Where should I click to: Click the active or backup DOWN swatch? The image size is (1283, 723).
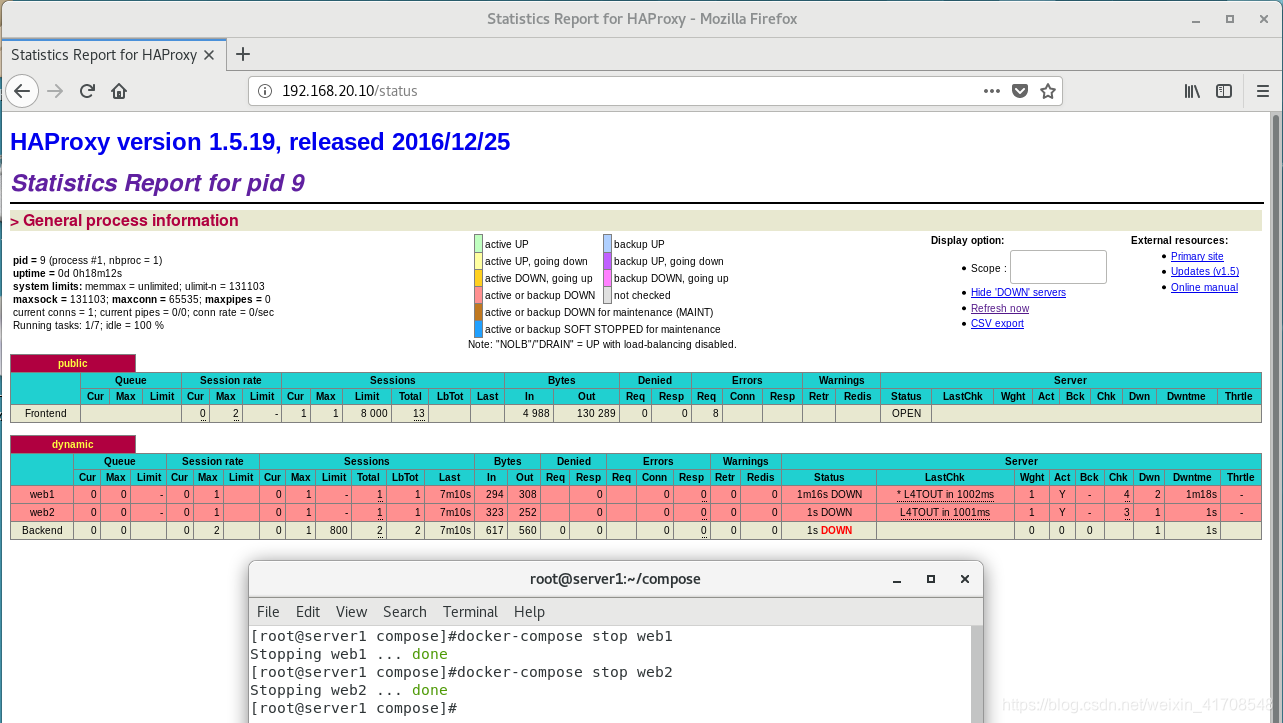[478, 295]
